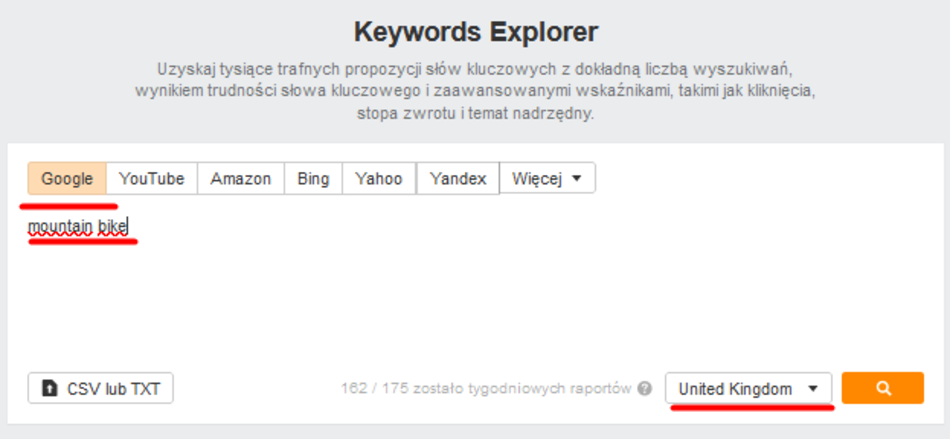Pick the Yandex tab
This screenshot has height=439, width=950.
(x=457, y=179)
